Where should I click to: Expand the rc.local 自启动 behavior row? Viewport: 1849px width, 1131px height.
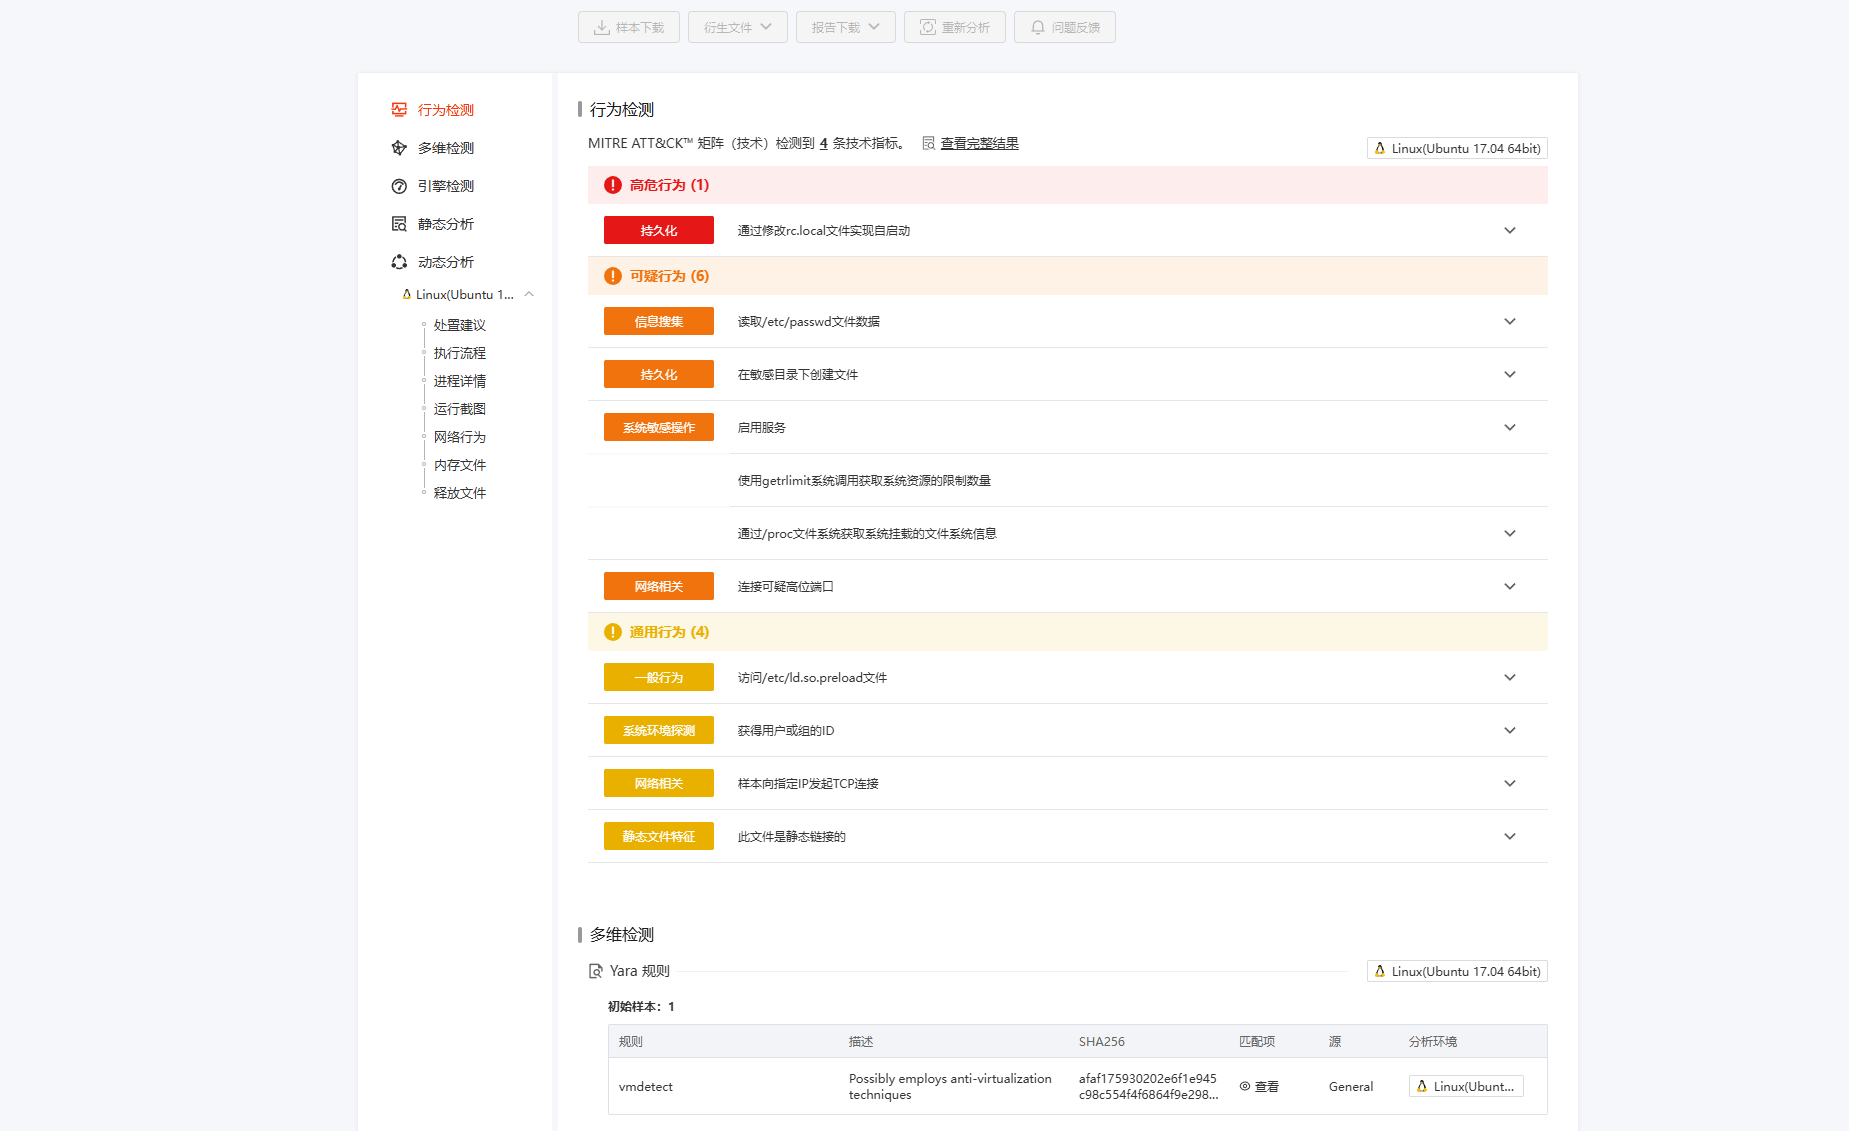click(x=1509, y=231)
